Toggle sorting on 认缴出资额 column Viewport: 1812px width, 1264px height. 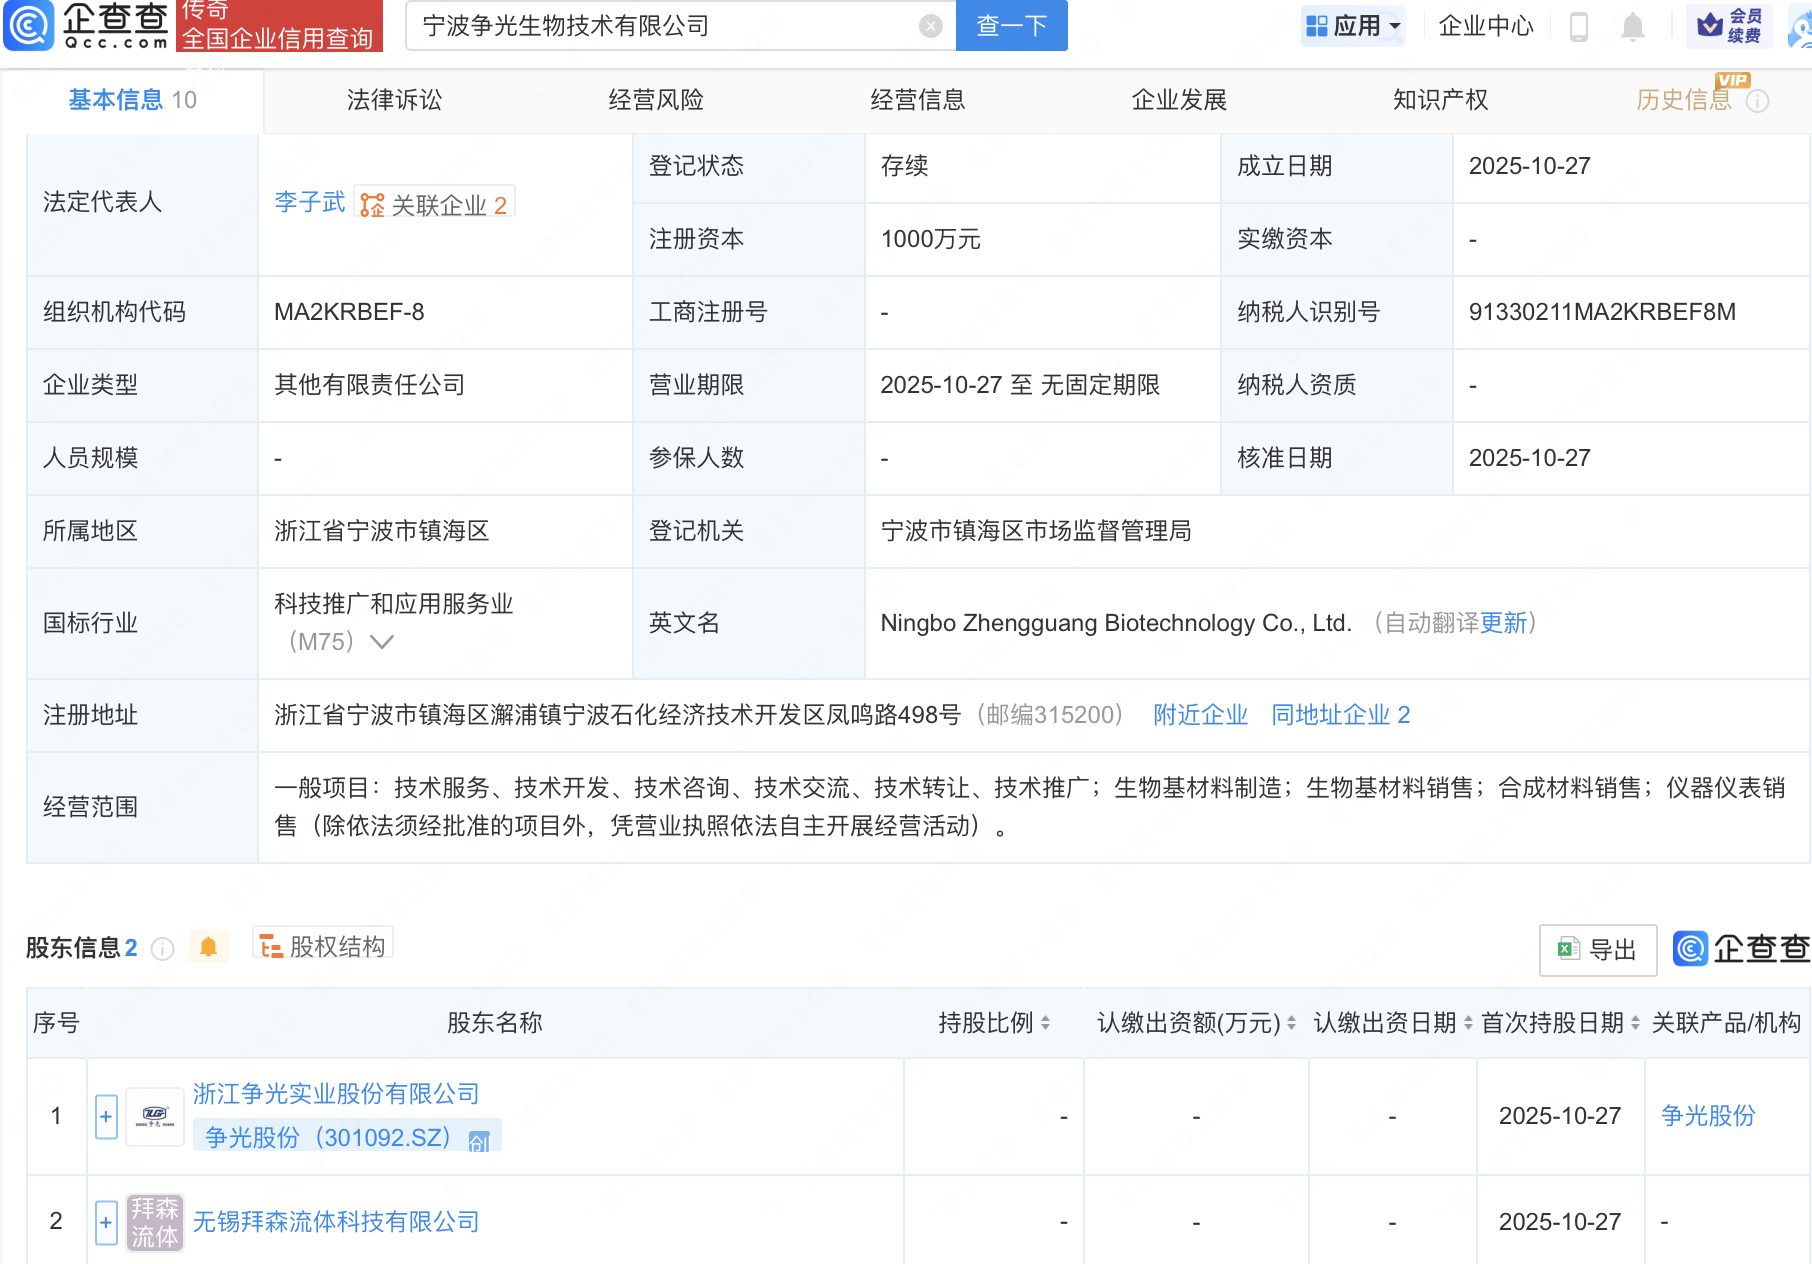click(x=1291, y=1023)
